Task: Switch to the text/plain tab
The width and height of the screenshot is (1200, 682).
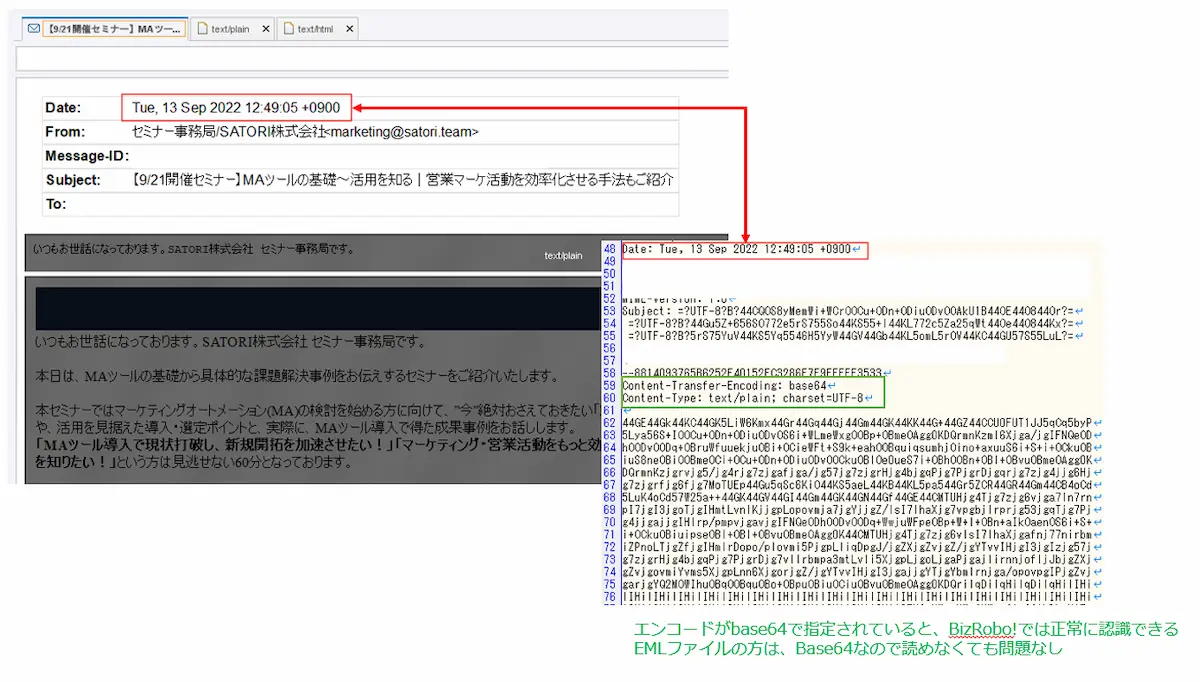Action: pyautogui.click(x=232, y=29)
